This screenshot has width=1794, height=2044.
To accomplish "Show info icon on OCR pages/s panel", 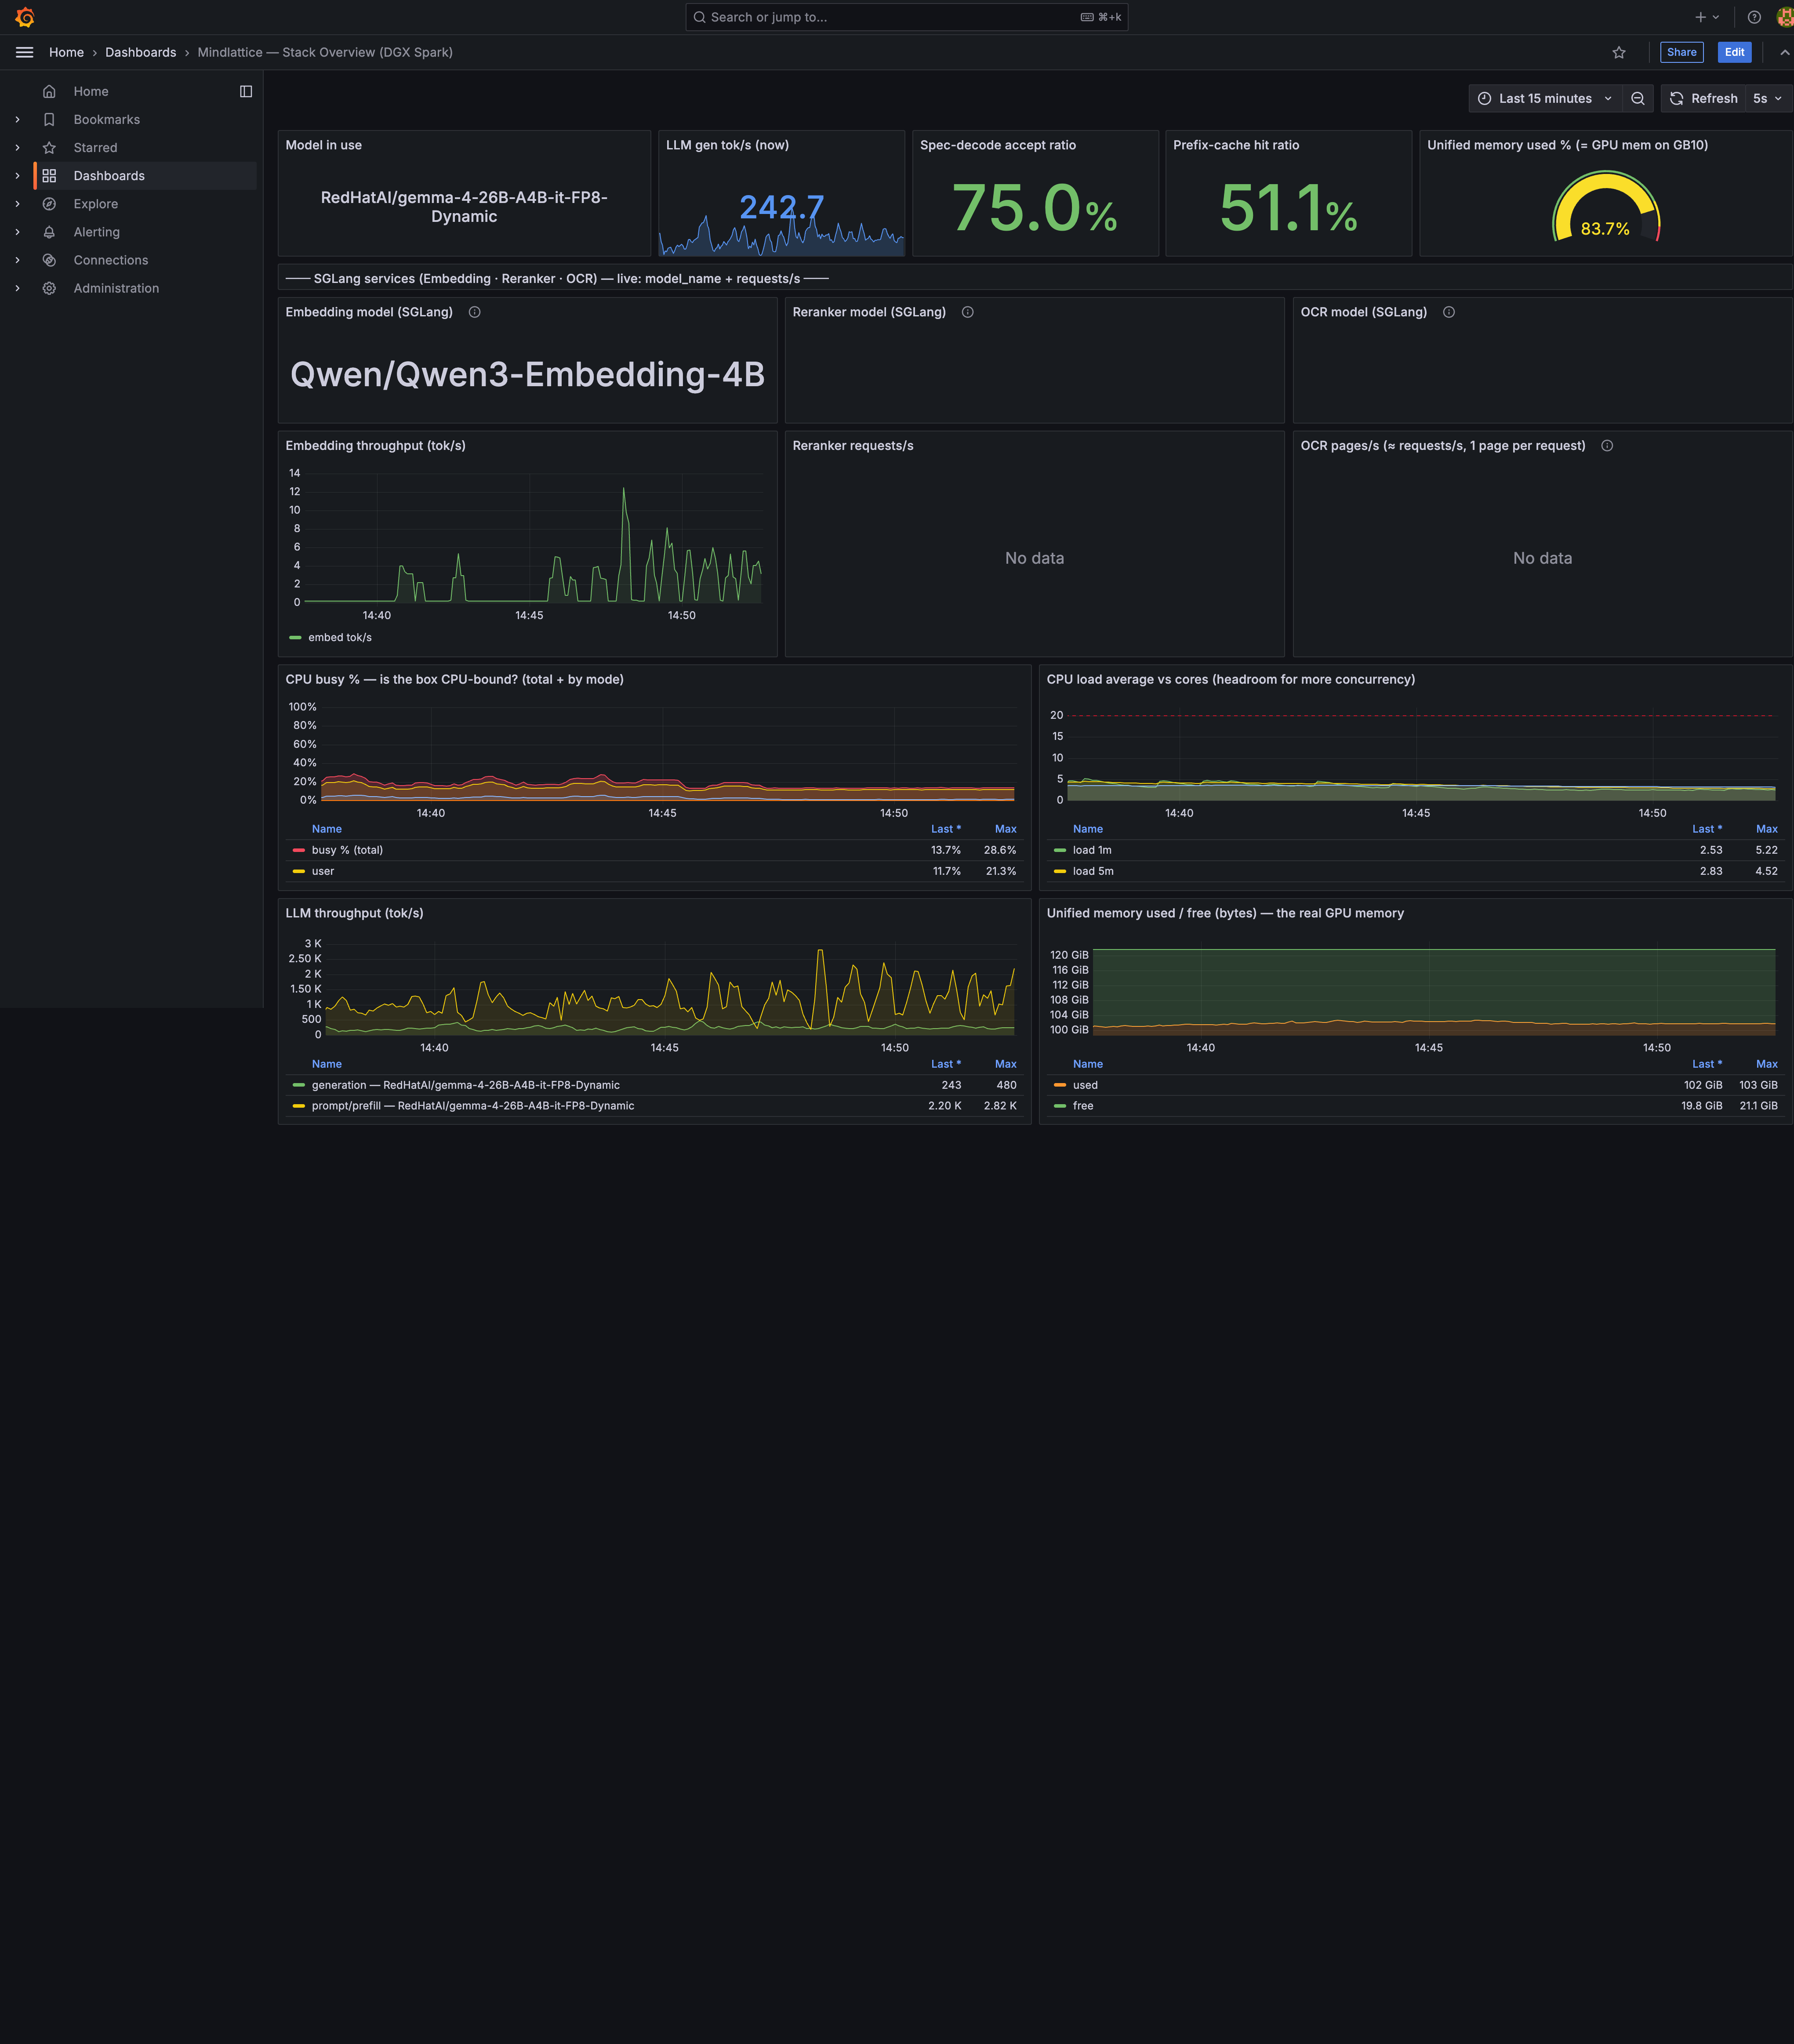I will pos(1607,446).
